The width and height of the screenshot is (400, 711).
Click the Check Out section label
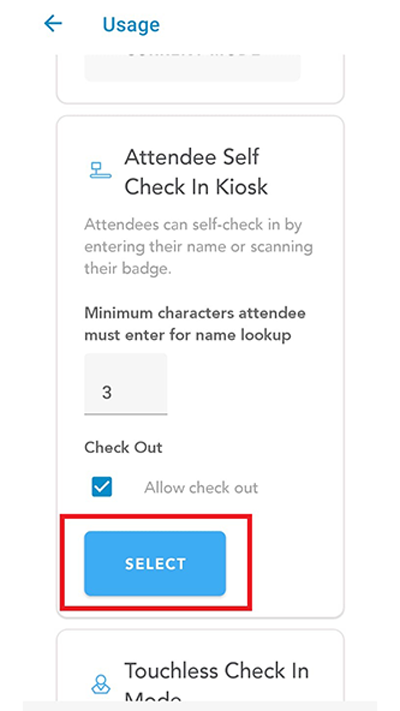pyautogui.click(x=123, y=448)
